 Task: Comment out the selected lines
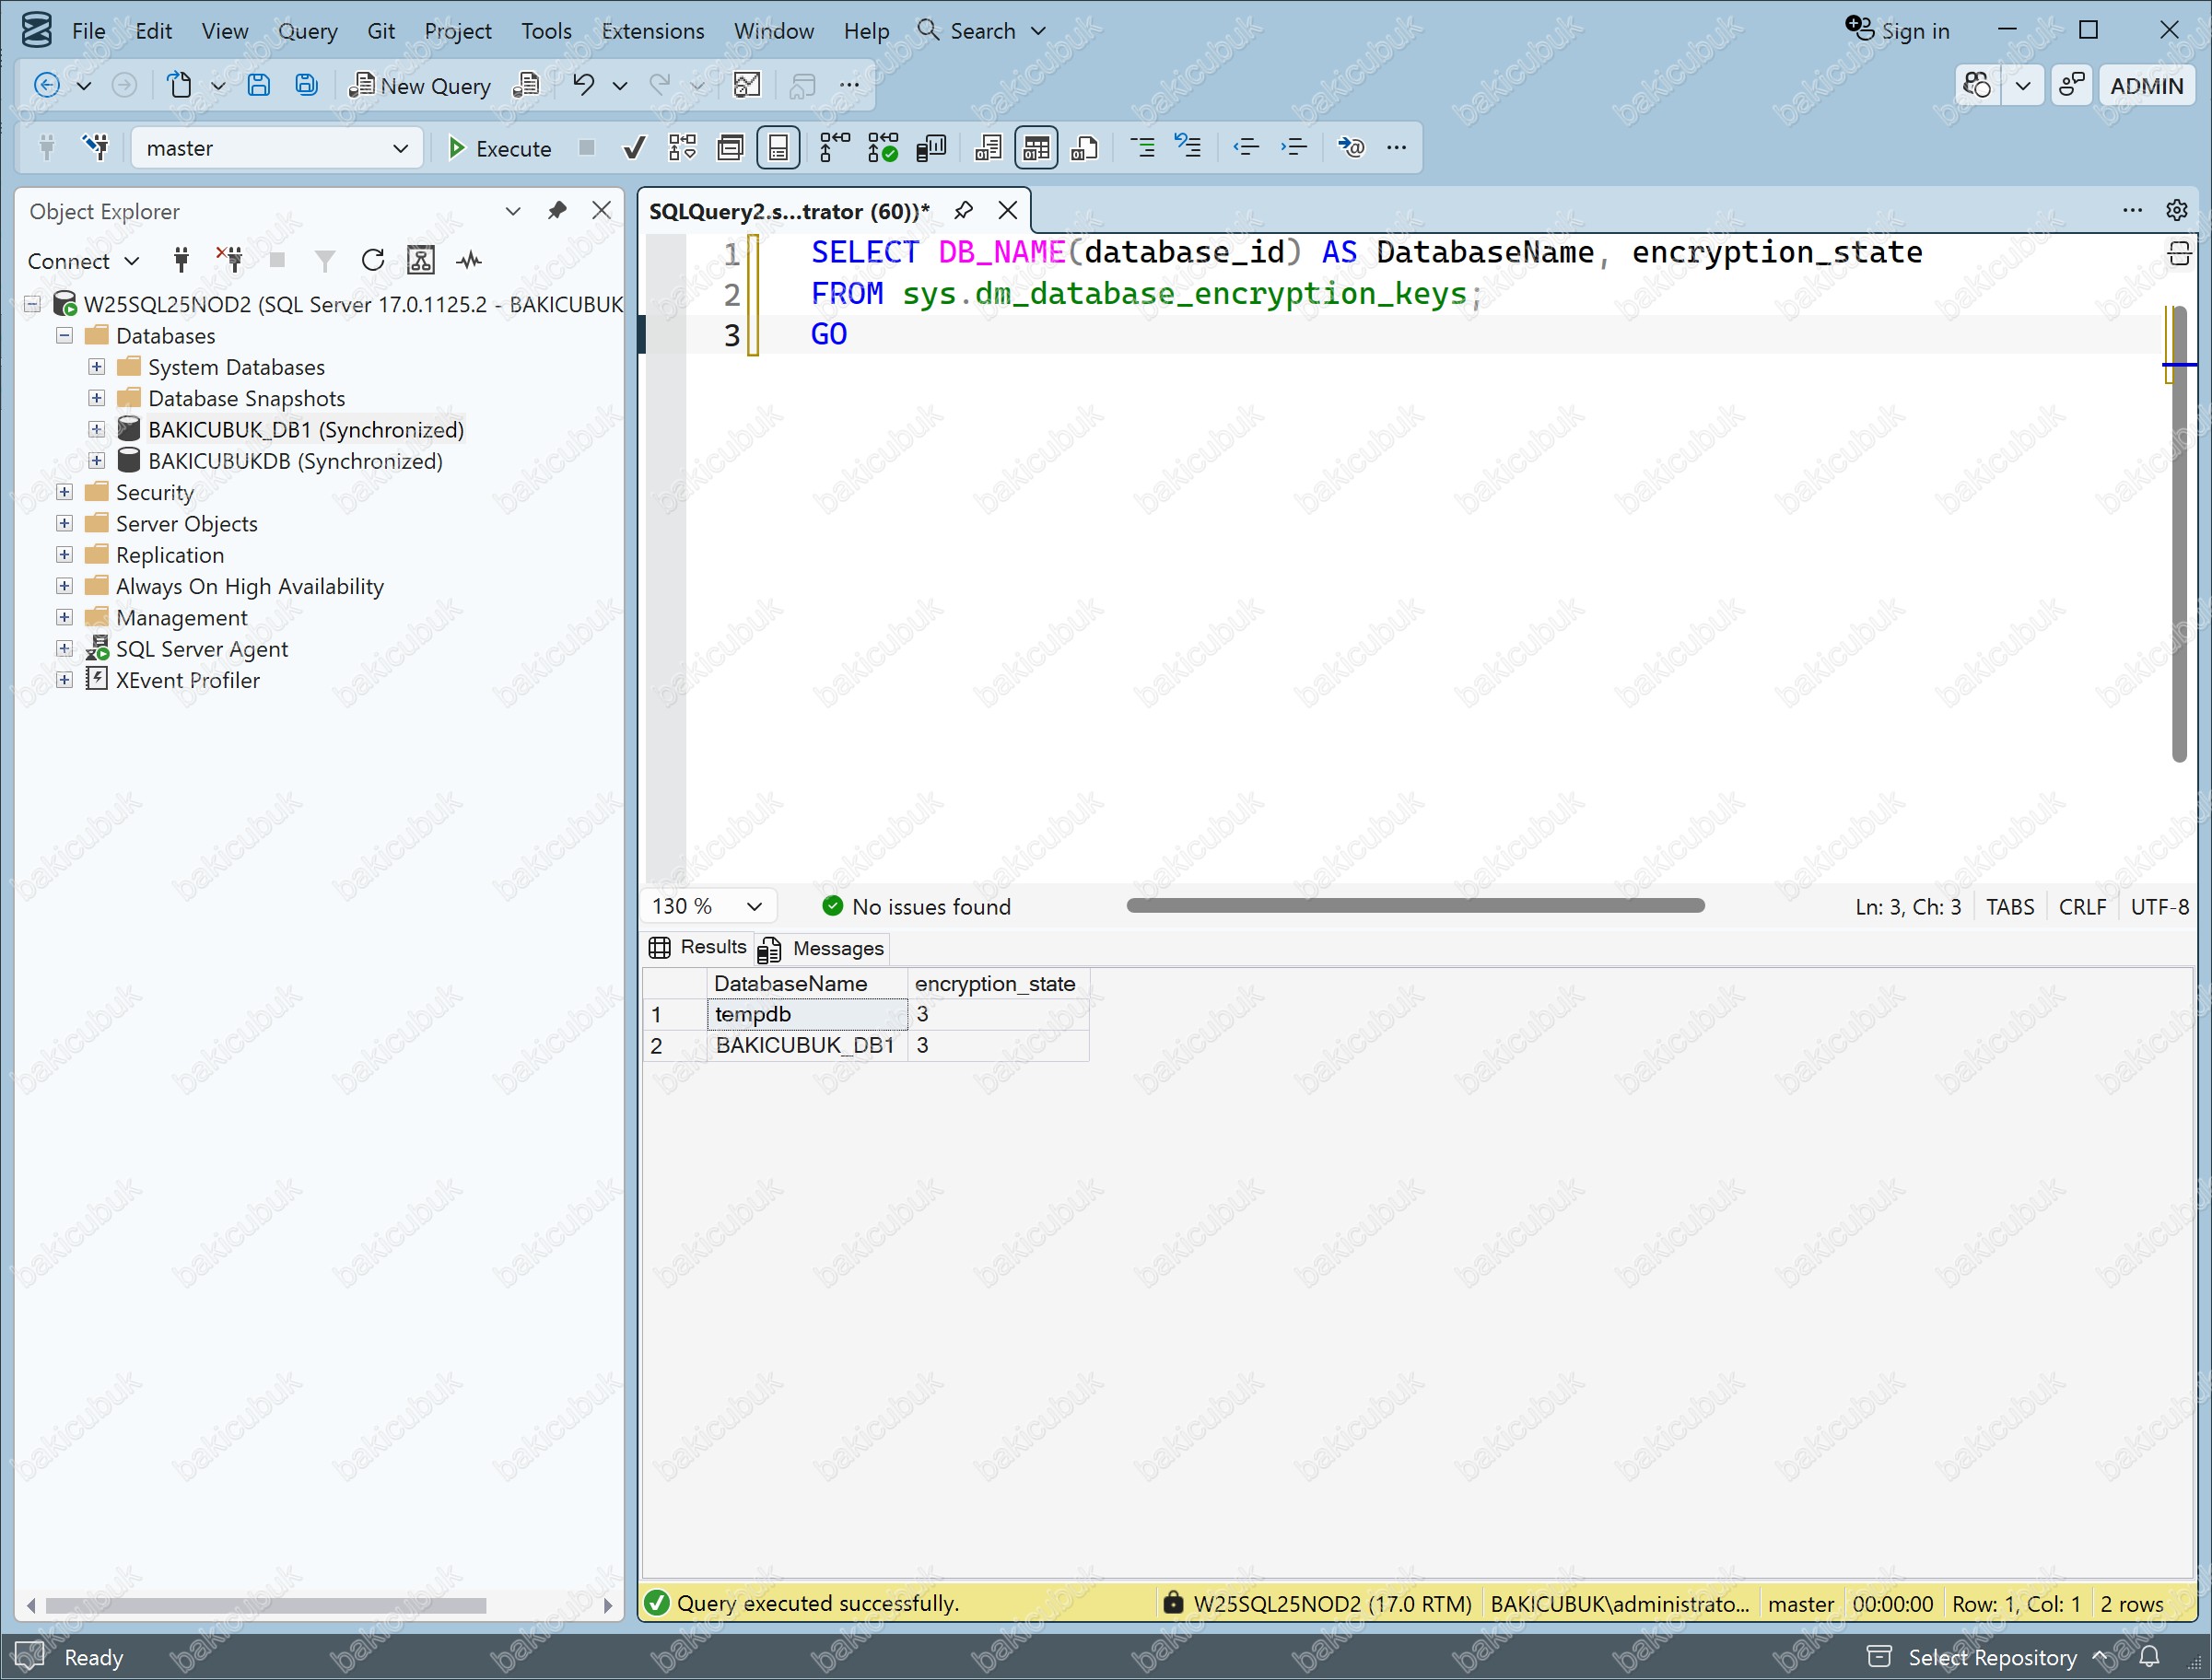(x=1142, y=148)
